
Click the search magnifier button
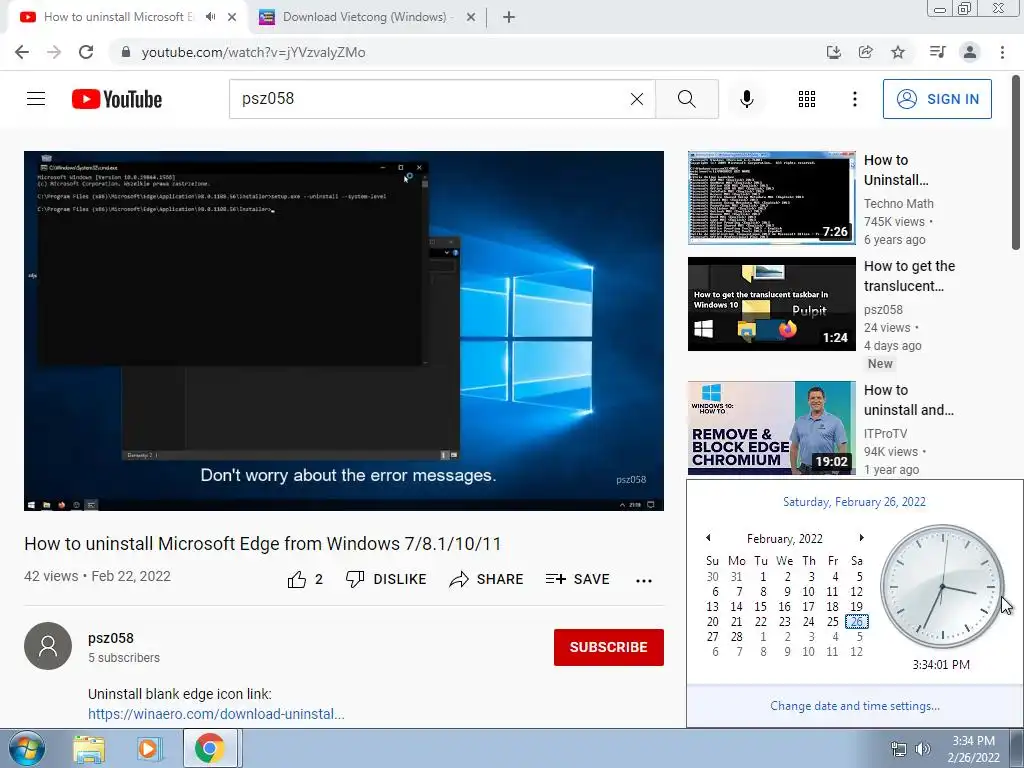pos(686,99)
